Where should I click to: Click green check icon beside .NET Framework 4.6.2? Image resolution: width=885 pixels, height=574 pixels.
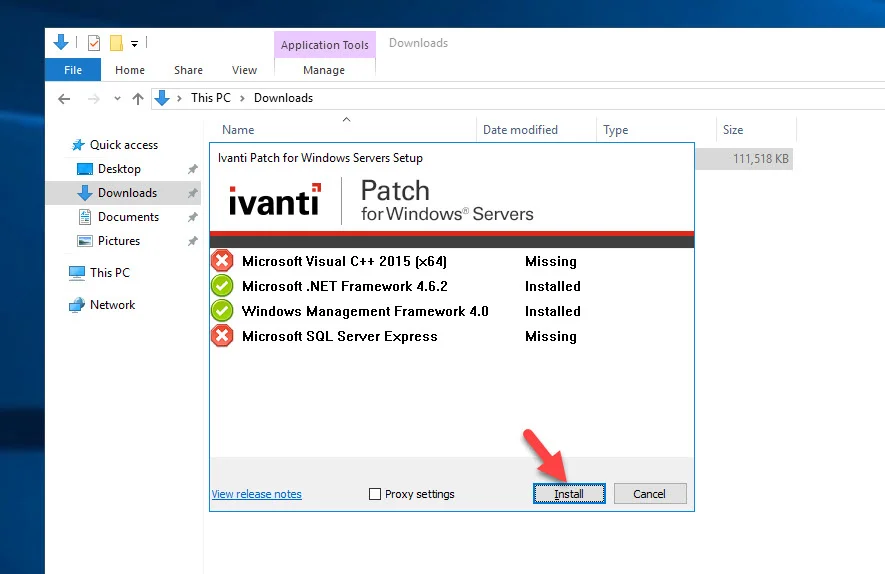pyautogui.click(x=222, y=286)
